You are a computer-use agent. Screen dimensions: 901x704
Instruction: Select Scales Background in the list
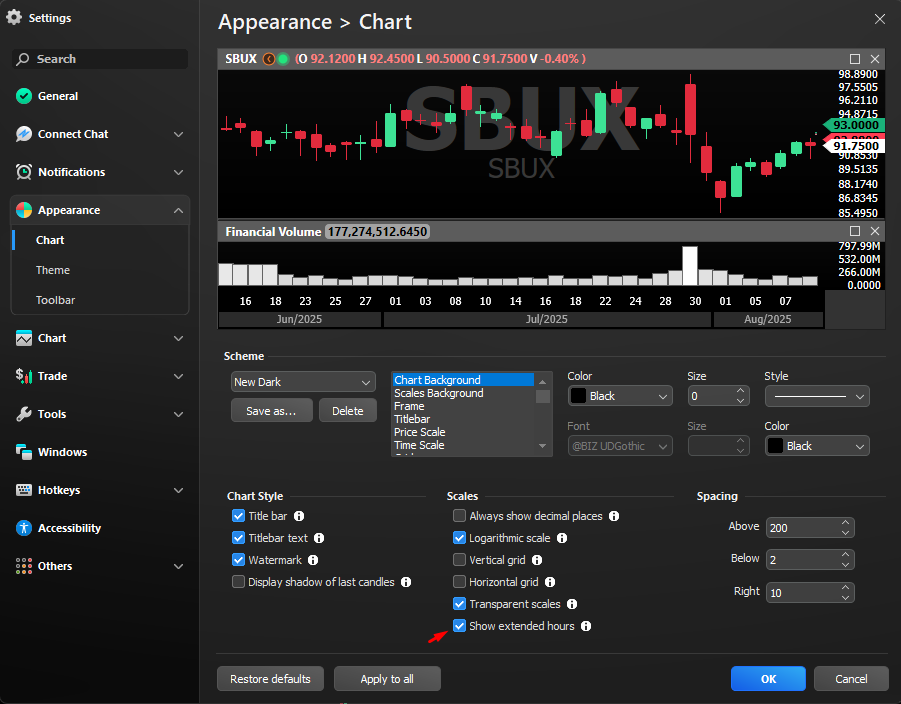438,393
